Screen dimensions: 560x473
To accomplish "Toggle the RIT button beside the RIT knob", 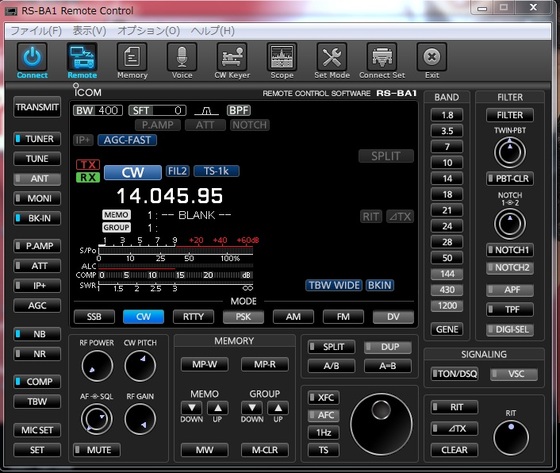I will [454, 407].
